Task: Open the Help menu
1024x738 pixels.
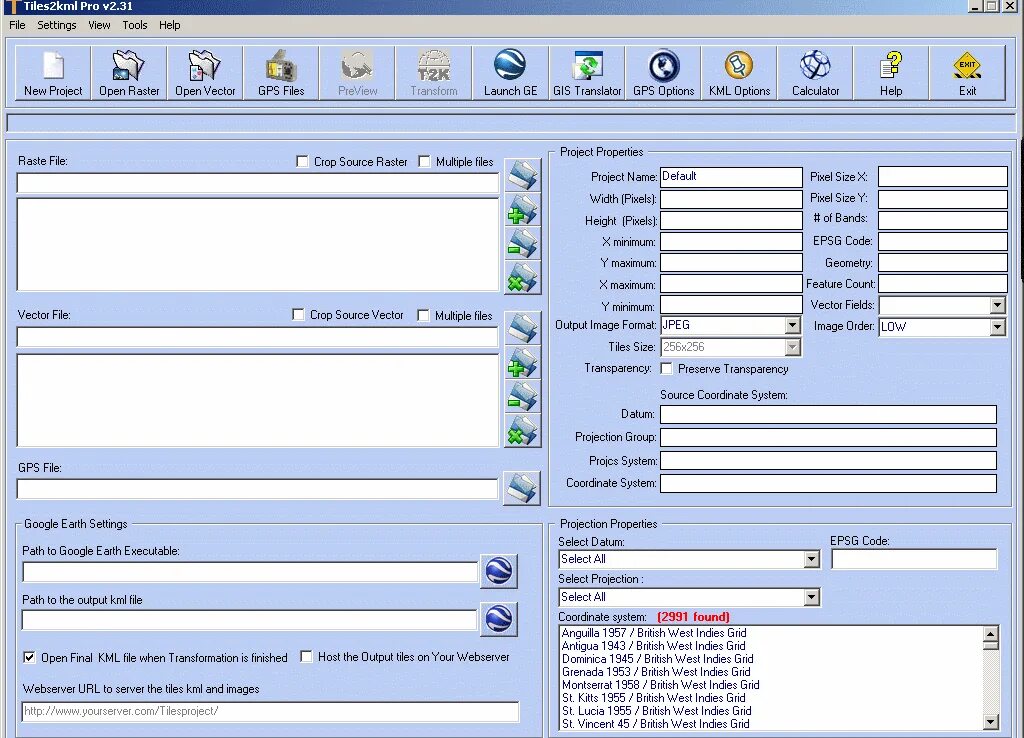Action: click(169, 25)
